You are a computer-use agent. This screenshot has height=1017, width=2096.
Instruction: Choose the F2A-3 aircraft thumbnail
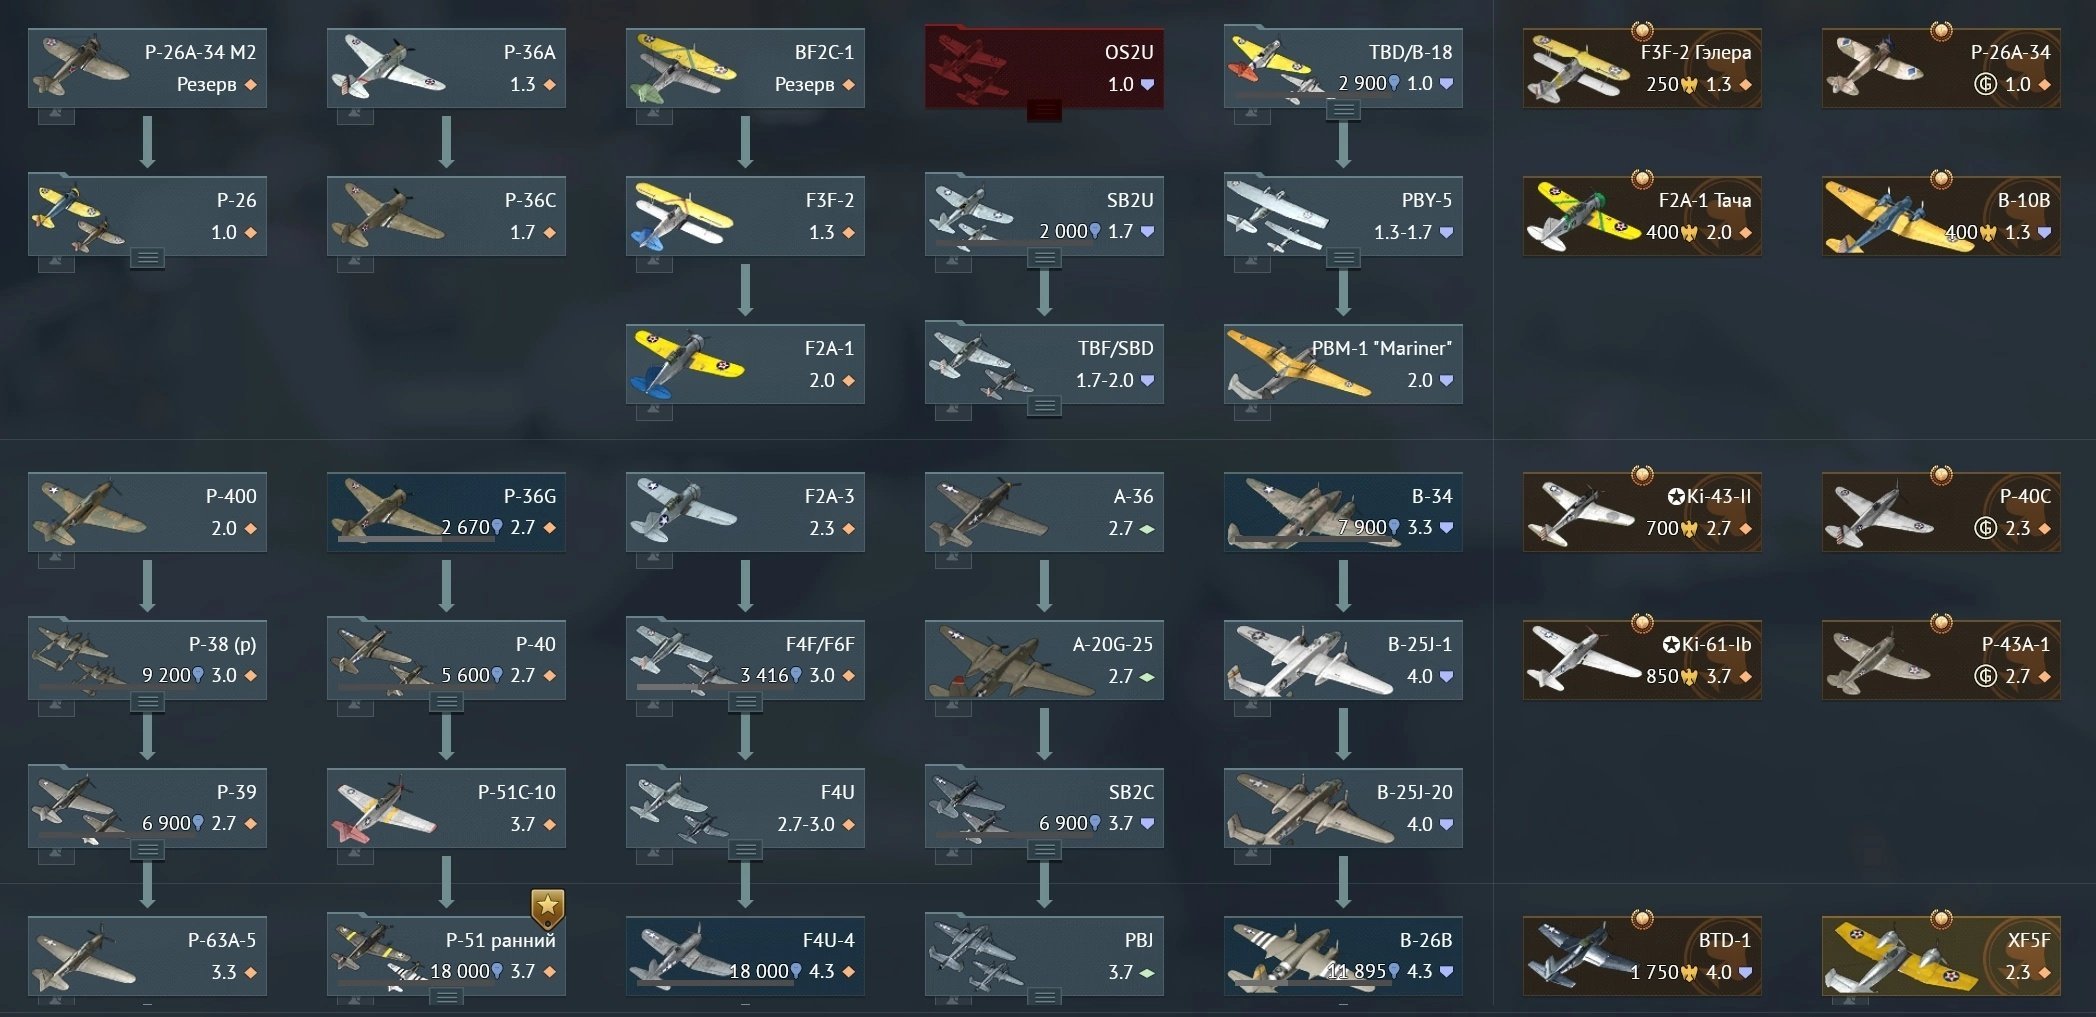pyautogui.click(x=685, y=512)
